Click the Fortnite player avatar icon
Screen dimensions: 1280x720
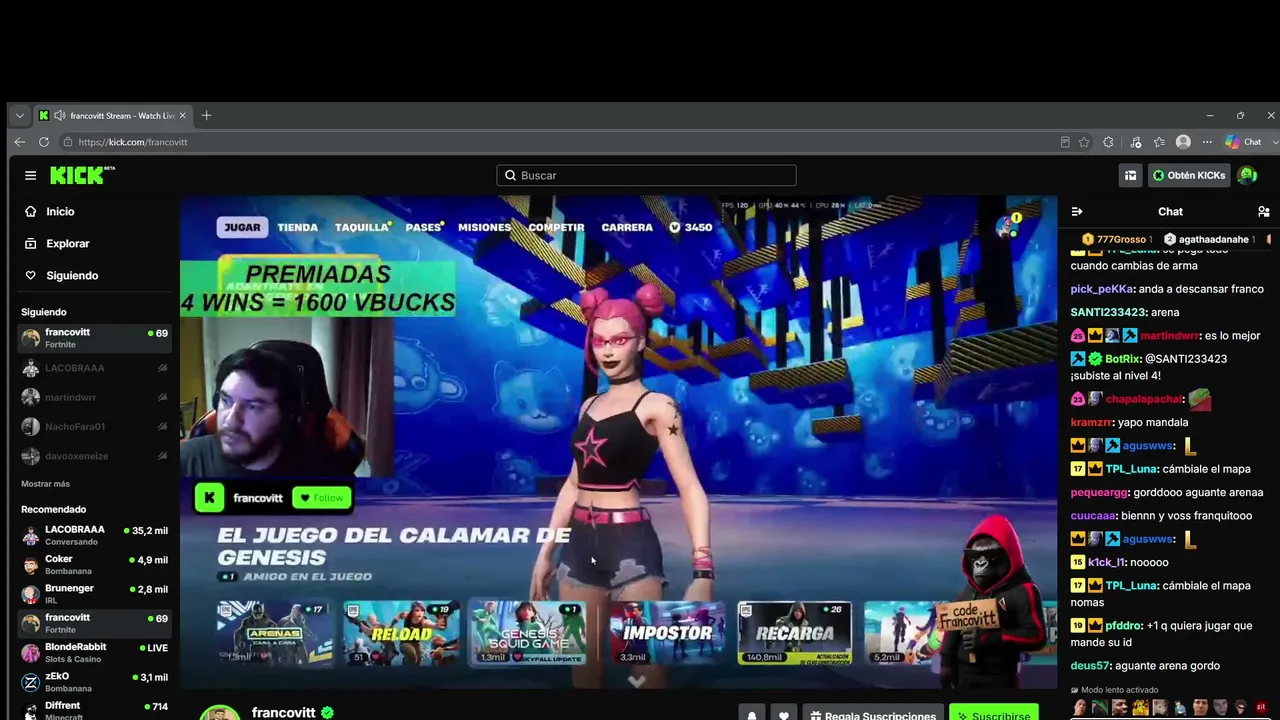[x=1008, y=225]
